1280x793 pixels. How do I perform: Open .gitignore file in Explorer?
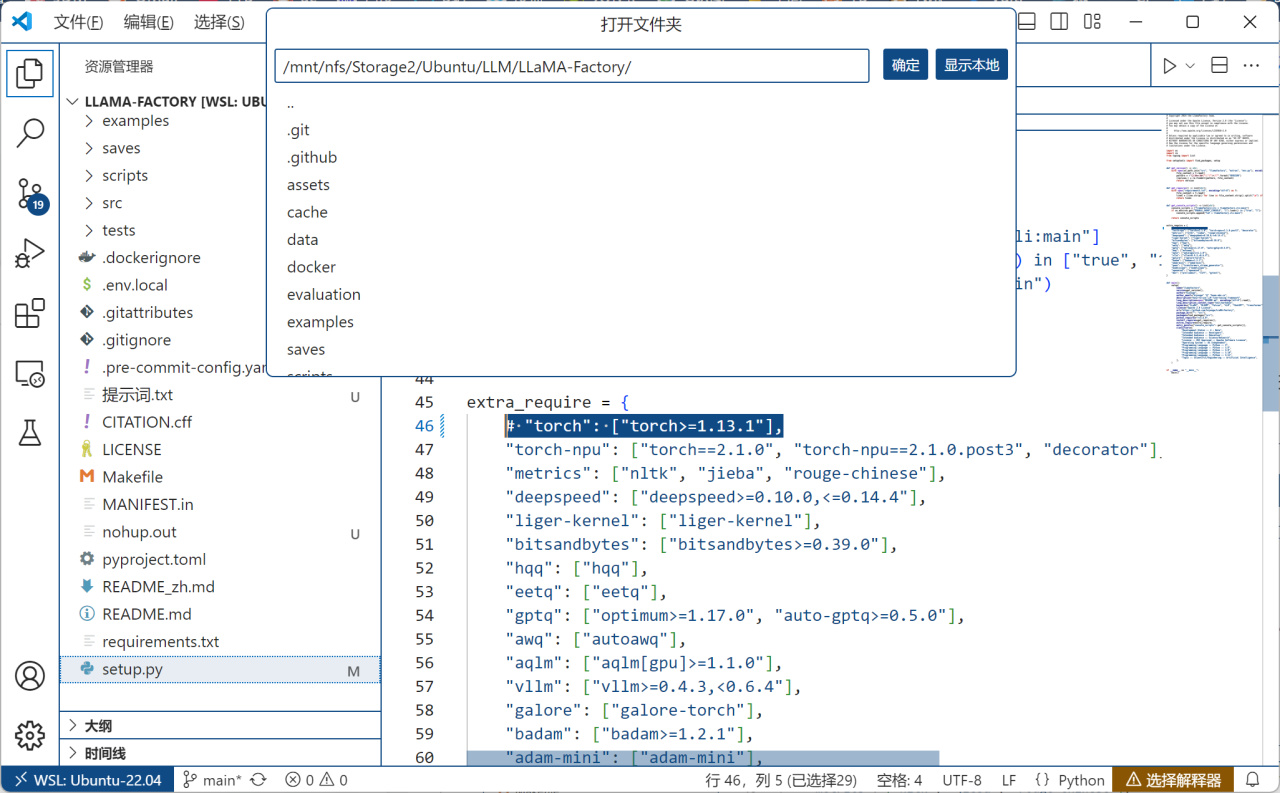tap(136, 340)
